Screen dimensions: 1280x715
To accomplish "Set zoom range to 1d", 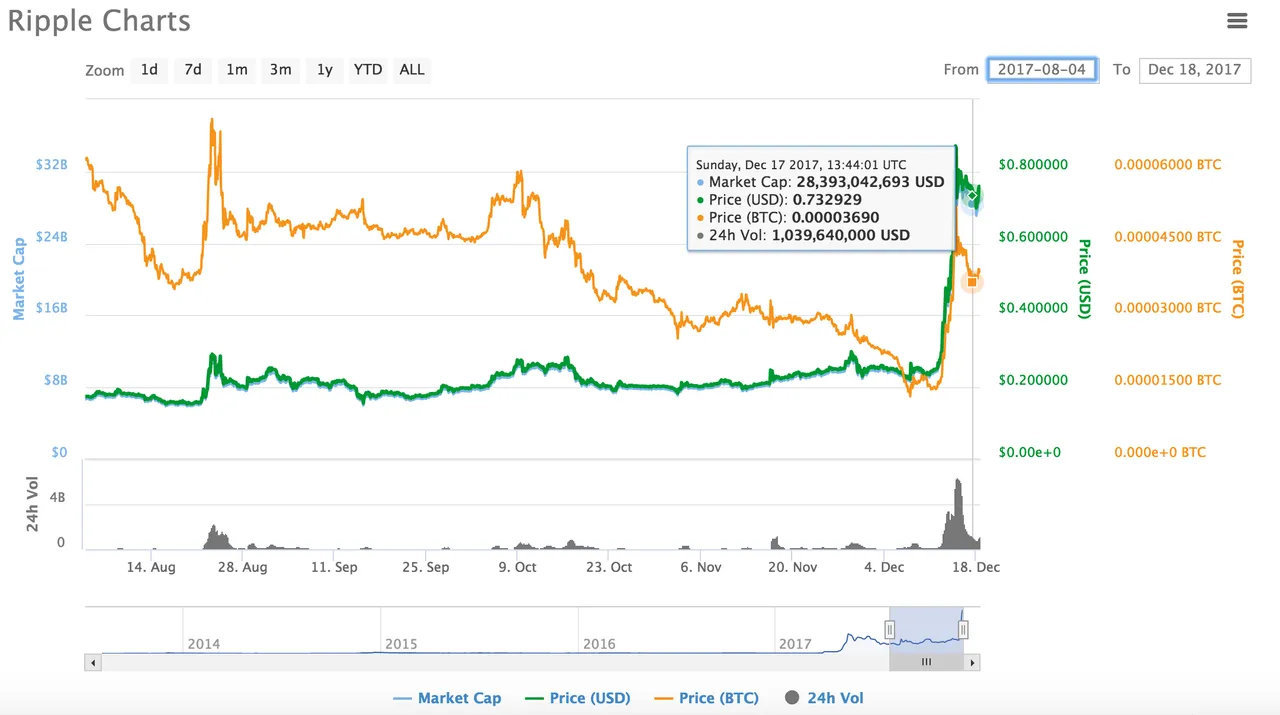I will coord(149,70).
